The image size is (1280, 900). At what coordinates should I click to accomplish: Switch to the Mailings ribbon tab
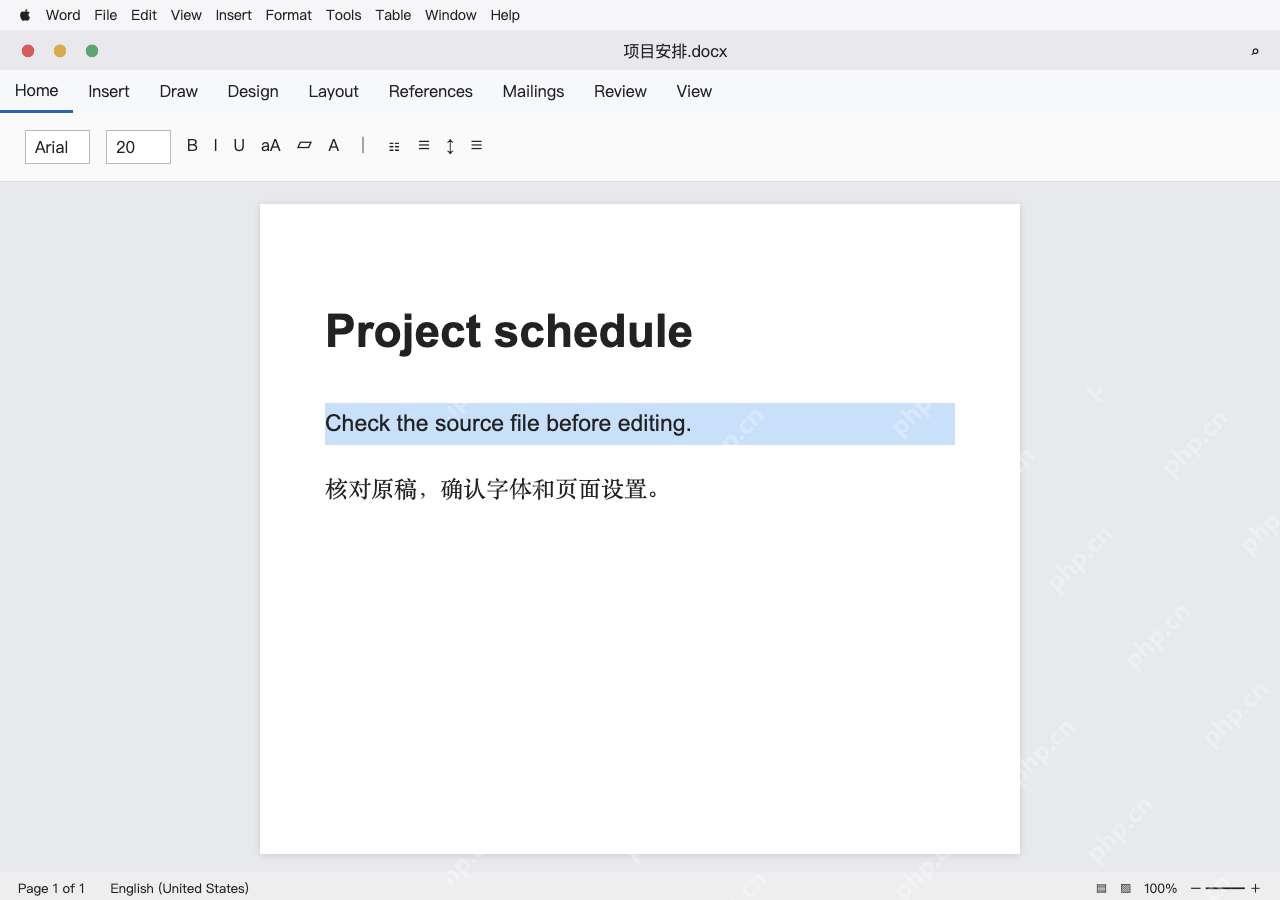[533, 91]
